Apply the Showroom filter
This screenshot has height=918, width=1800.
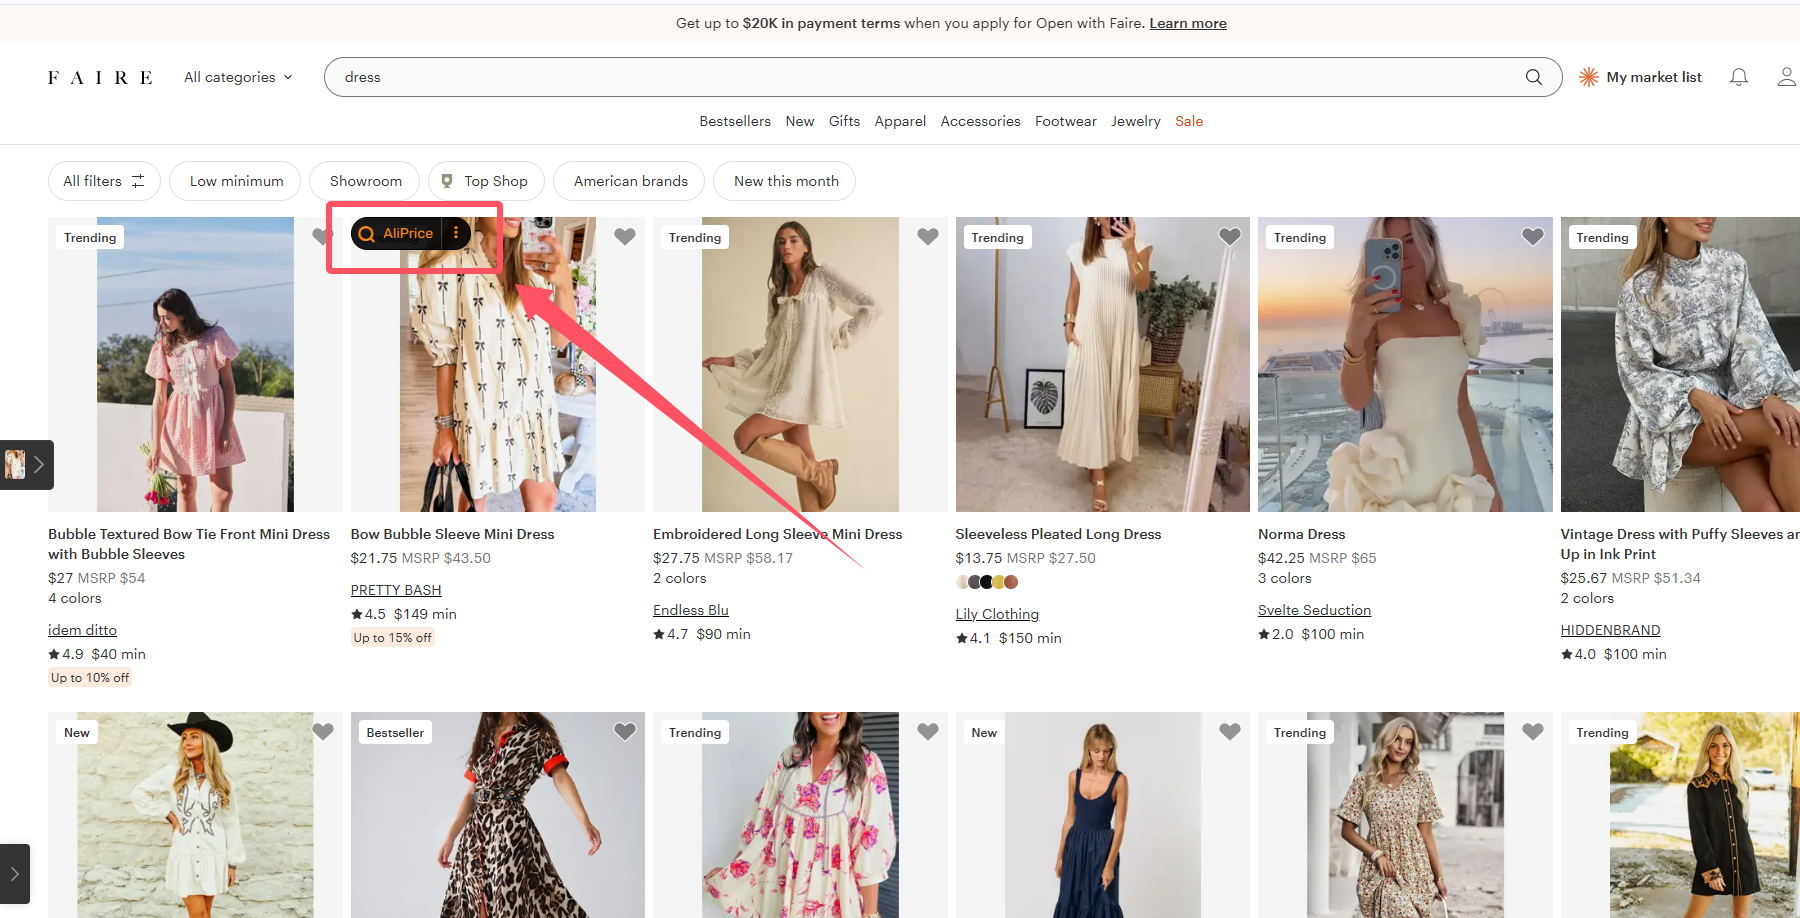[365, 181]
